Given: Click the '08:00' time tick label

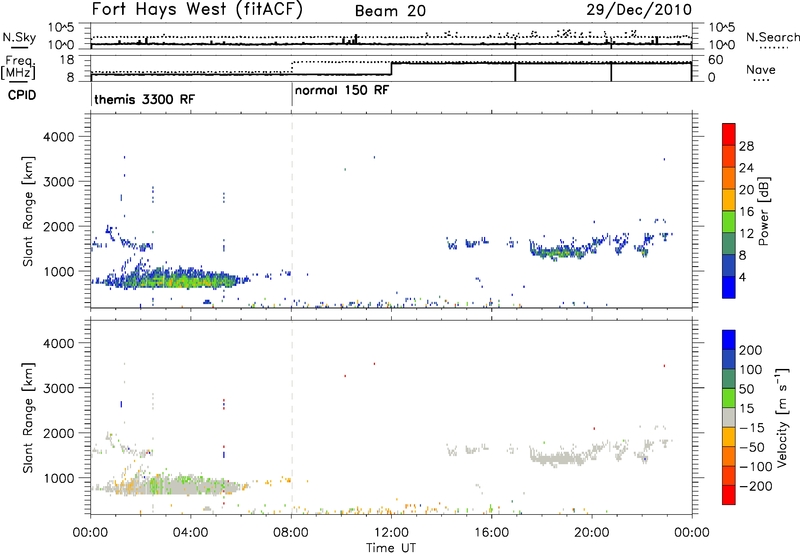Looking at the screenshot, I should tap(291, 533).
